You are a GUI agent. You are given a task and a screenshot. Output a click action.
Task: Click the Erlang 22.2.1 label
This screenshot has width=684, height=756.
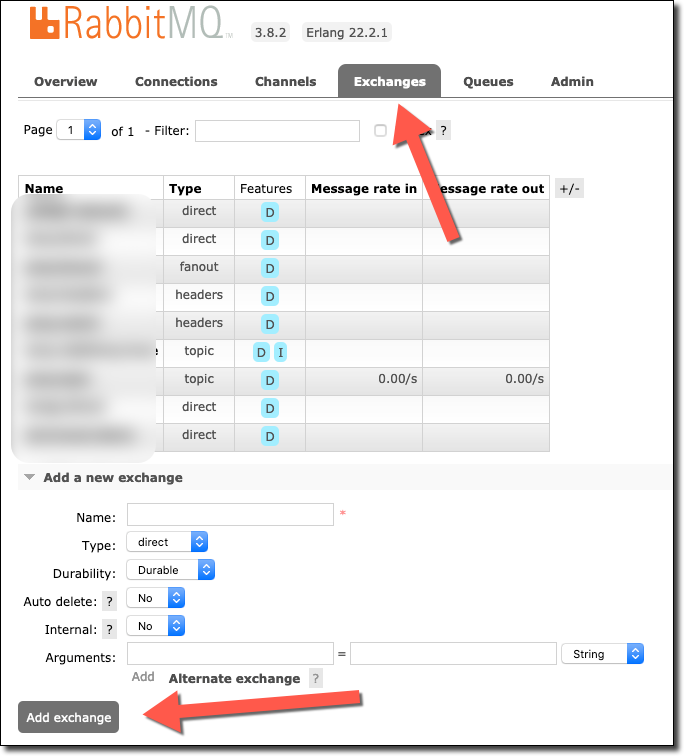pyautogui.click(x=347, y=33)
